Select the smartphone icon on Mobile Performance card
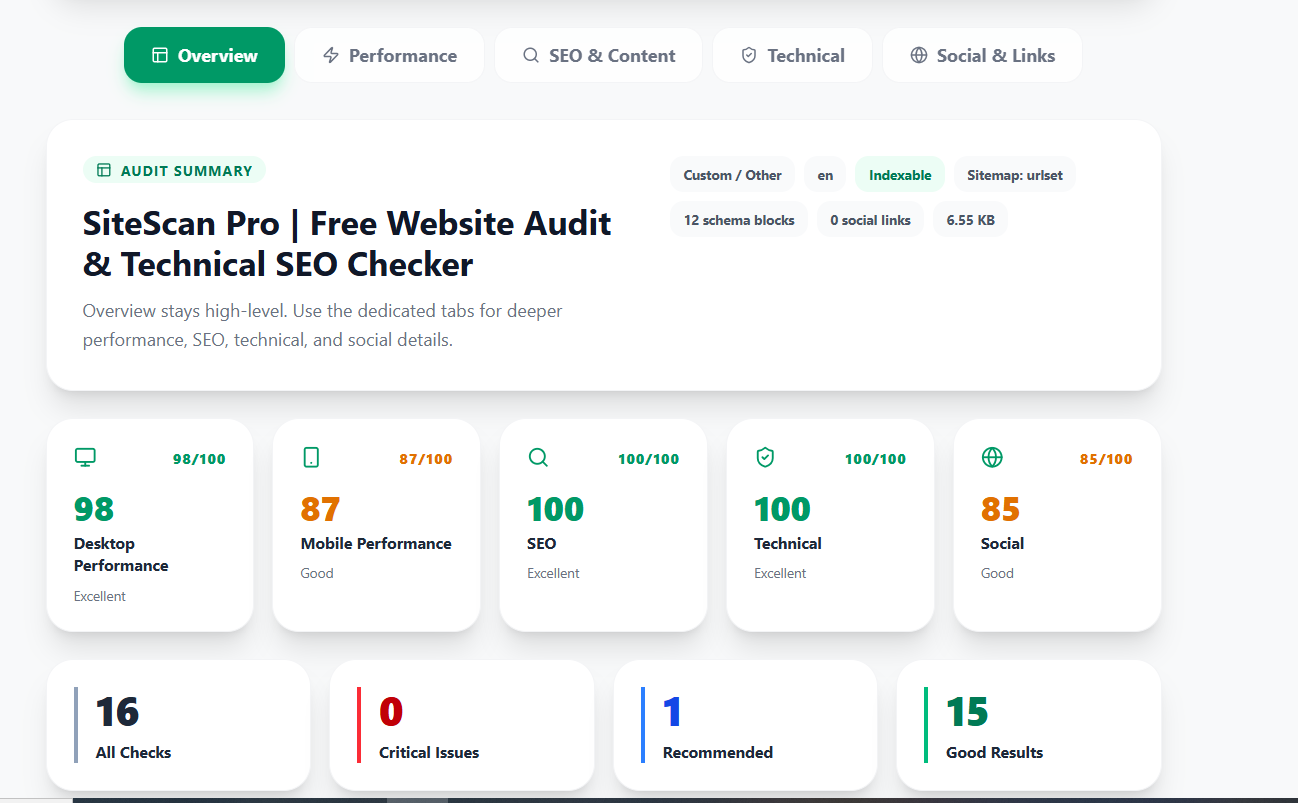Viewport: 1298px width, 803px height. point(311,456)
